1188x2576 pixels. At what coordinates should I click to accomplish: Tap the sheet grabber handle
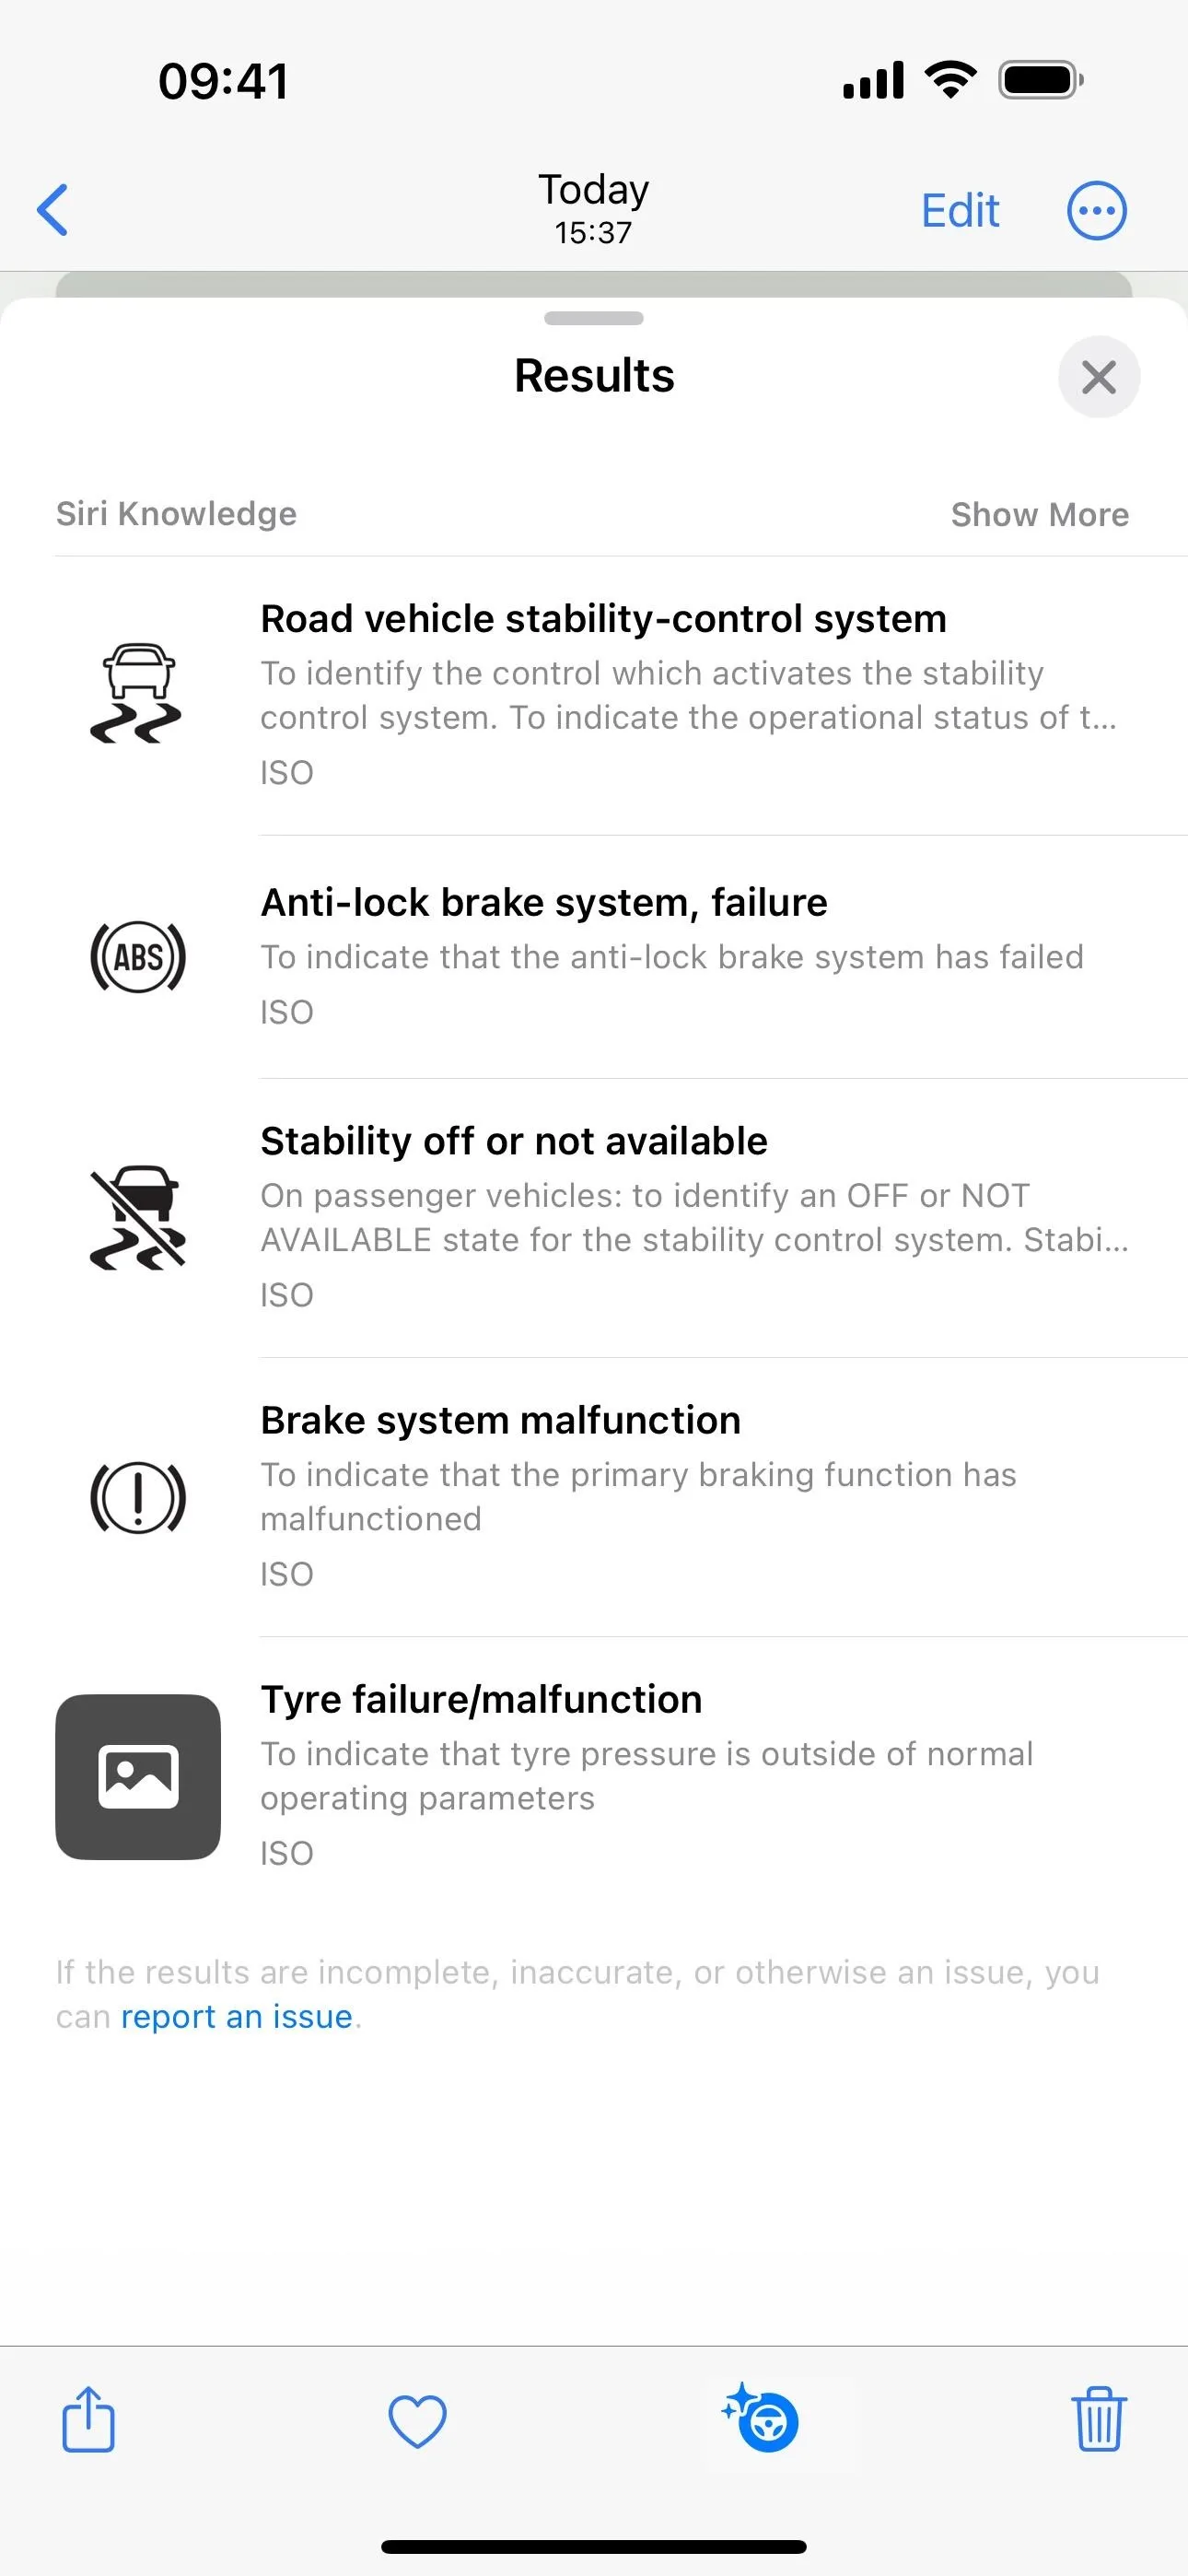coord(594,318)
